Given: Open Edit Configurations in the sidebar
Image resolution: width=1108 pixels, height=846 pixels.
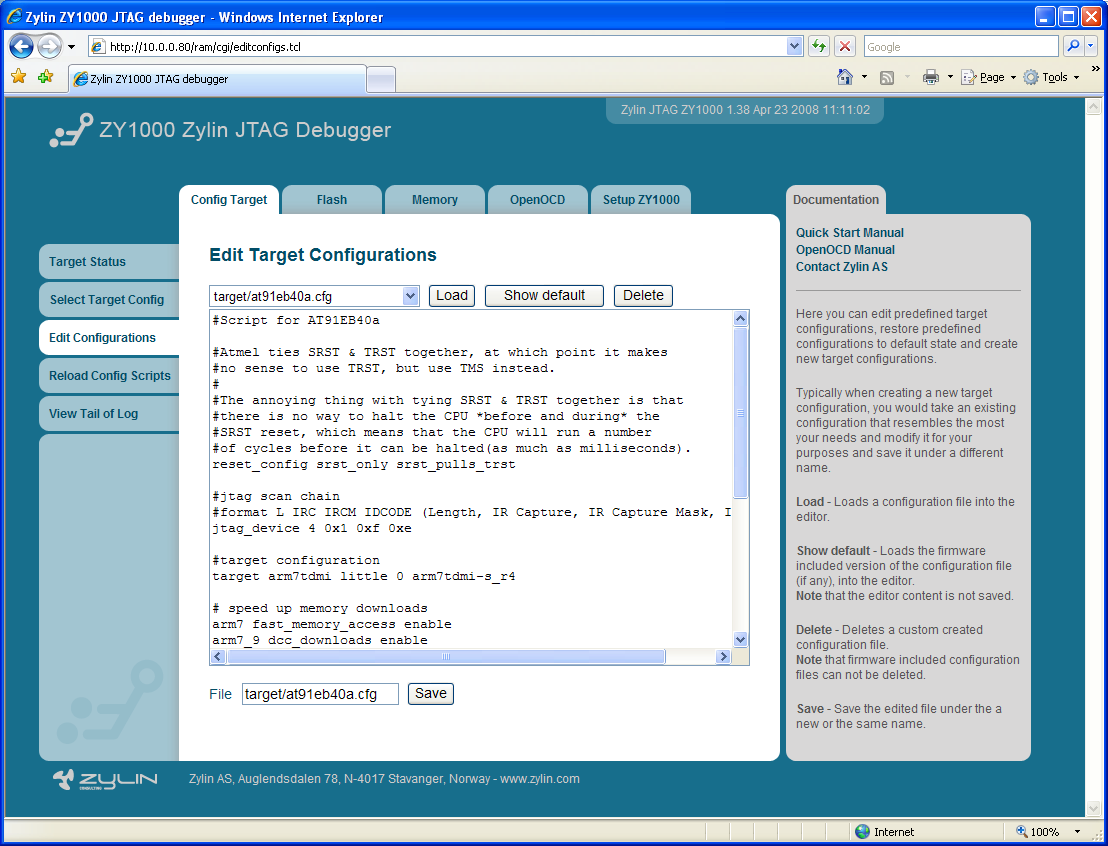Looking at the screenshot, I should pos(109,338).
